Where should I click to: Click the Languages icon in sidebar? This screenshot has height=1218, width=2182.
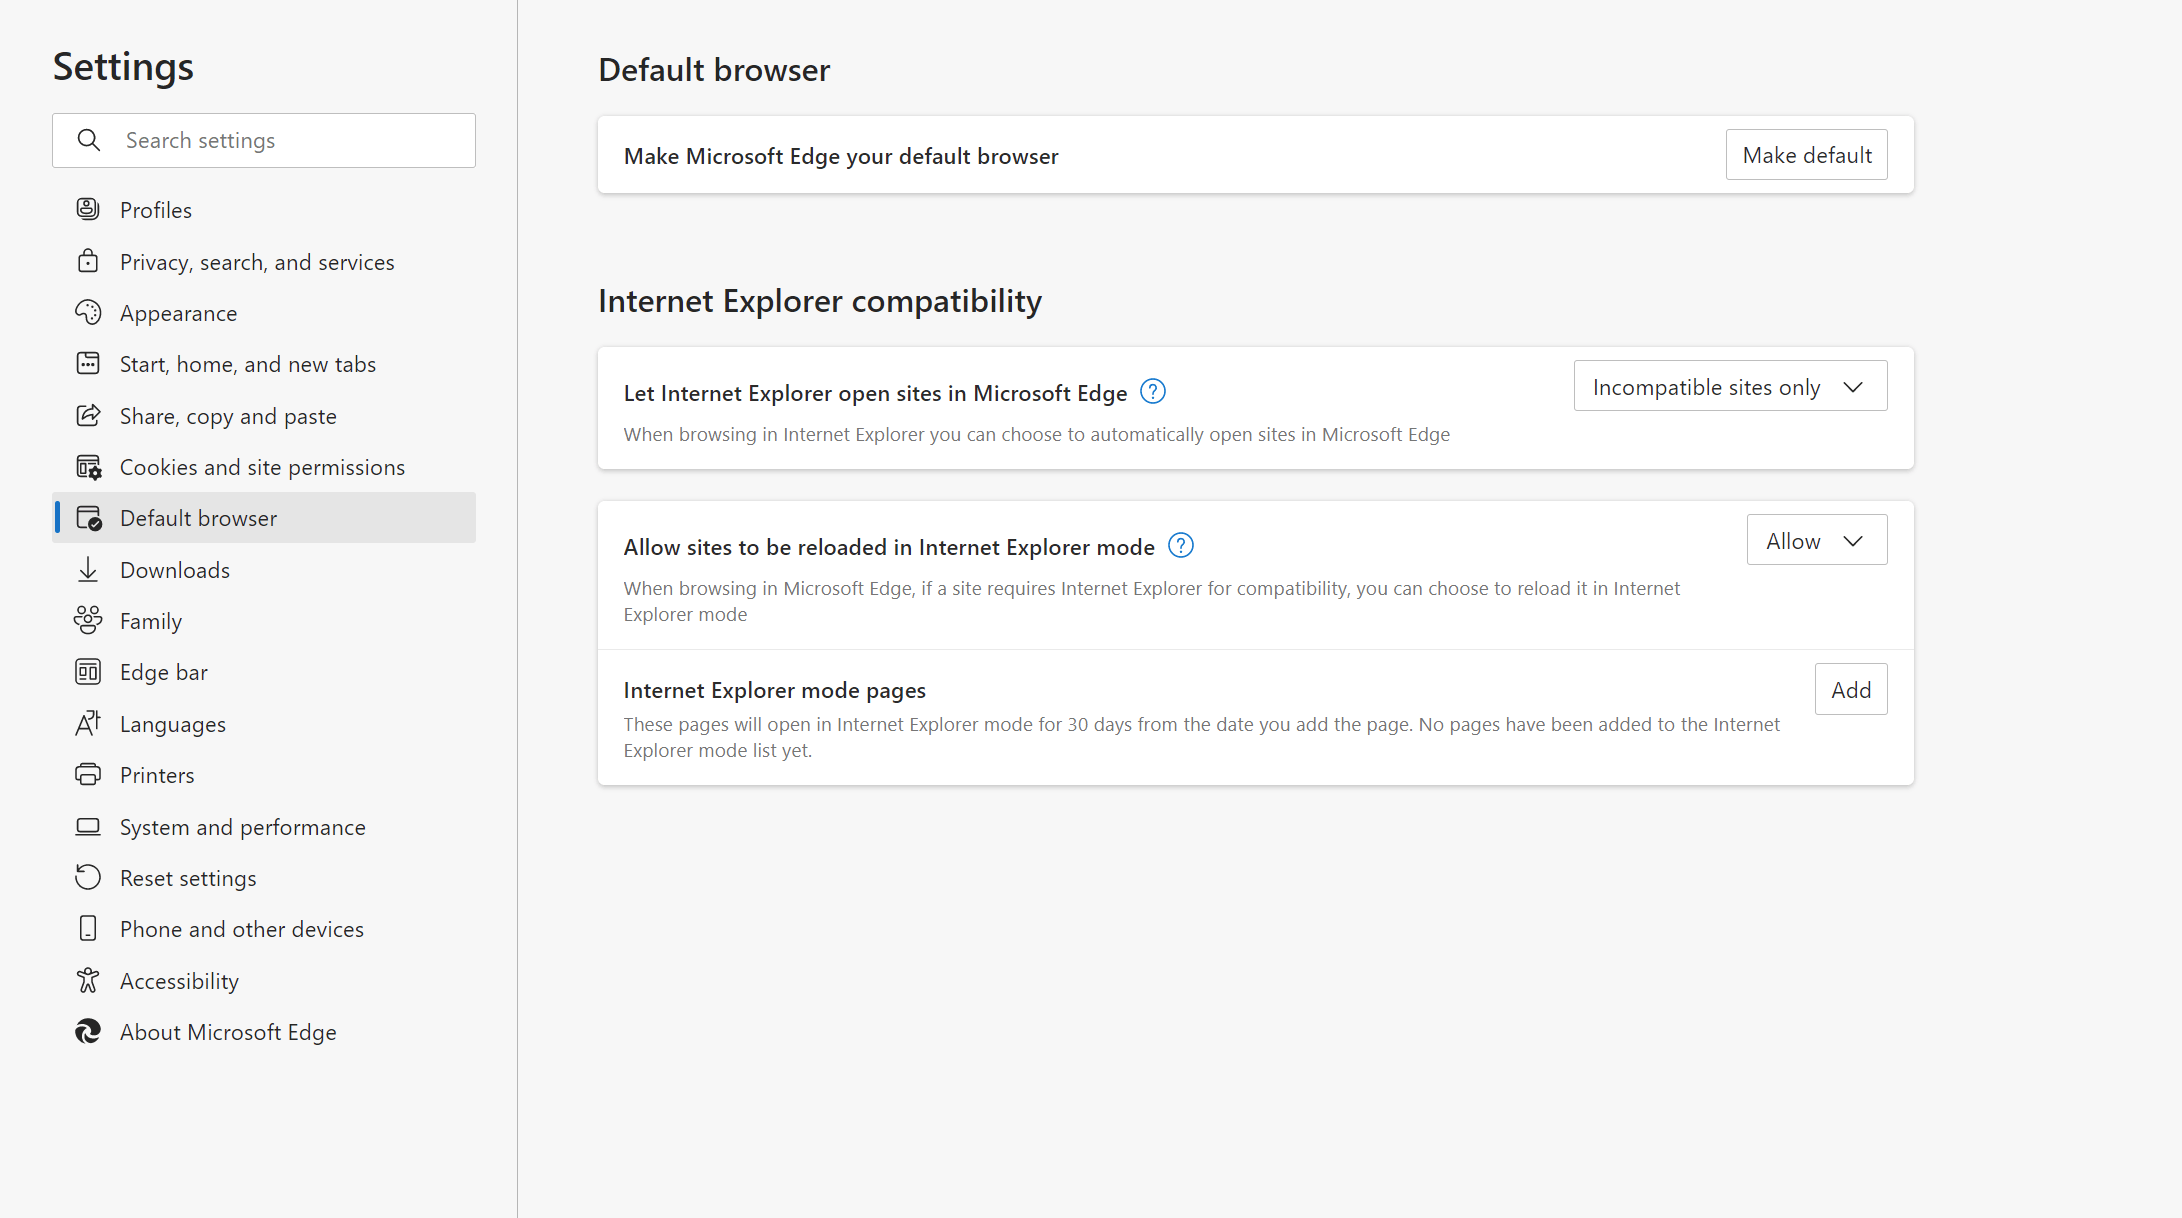point(88,724)
